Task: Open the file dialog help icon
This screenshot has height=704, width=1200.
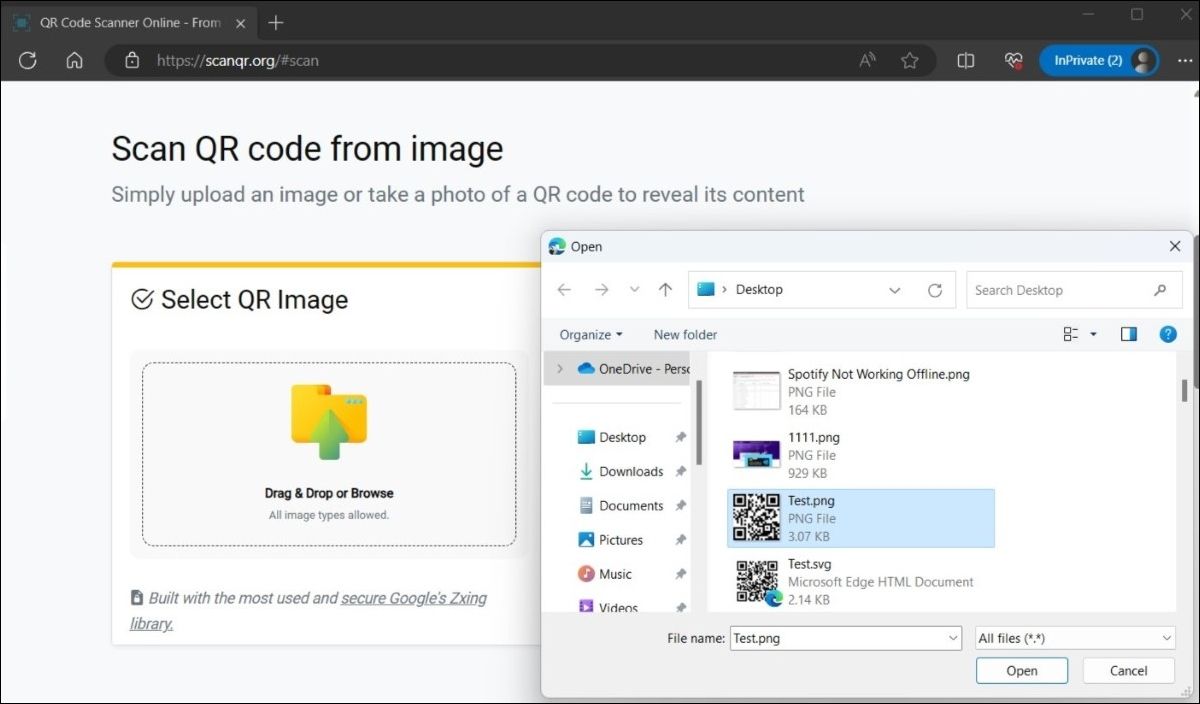Action: click(x=1167, y=335)
